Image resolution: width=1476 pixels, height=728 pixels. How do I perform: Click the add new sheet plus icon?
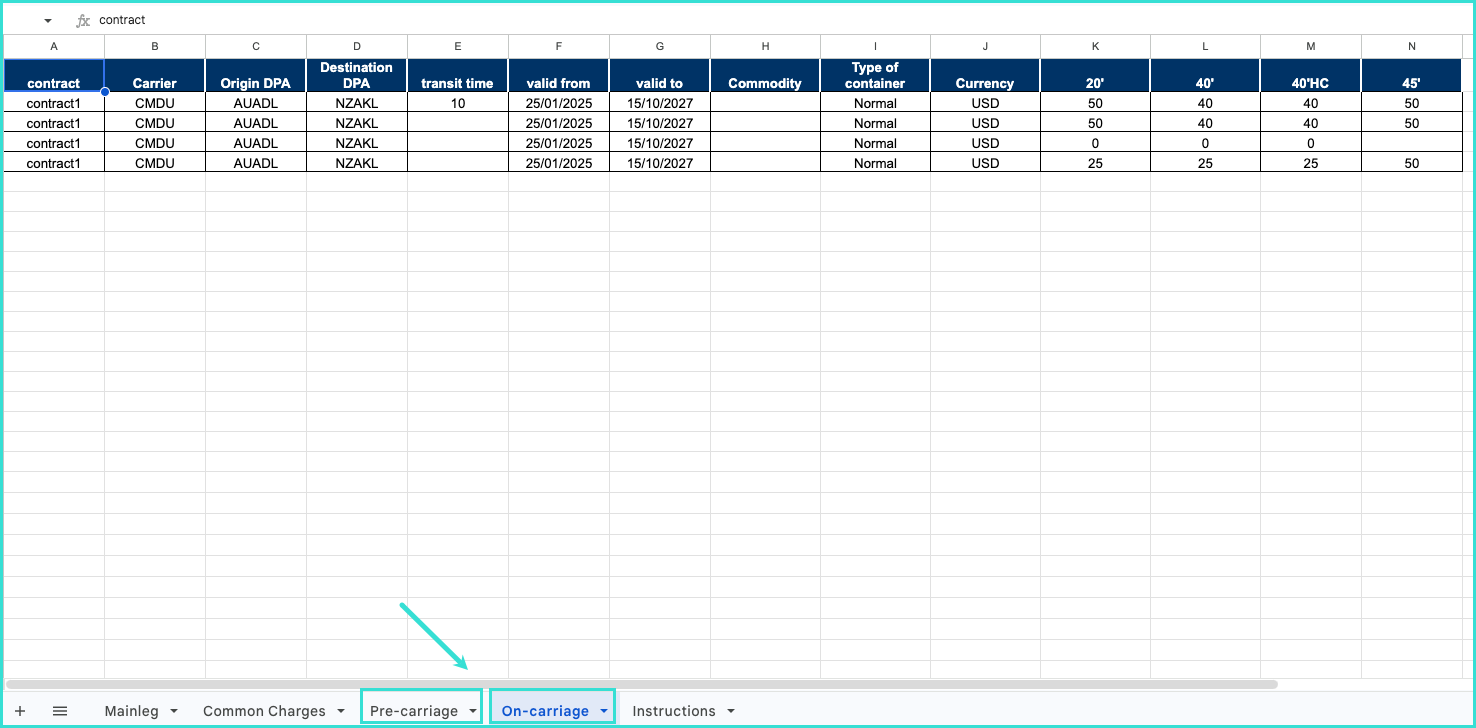click(x=20, y=711)
